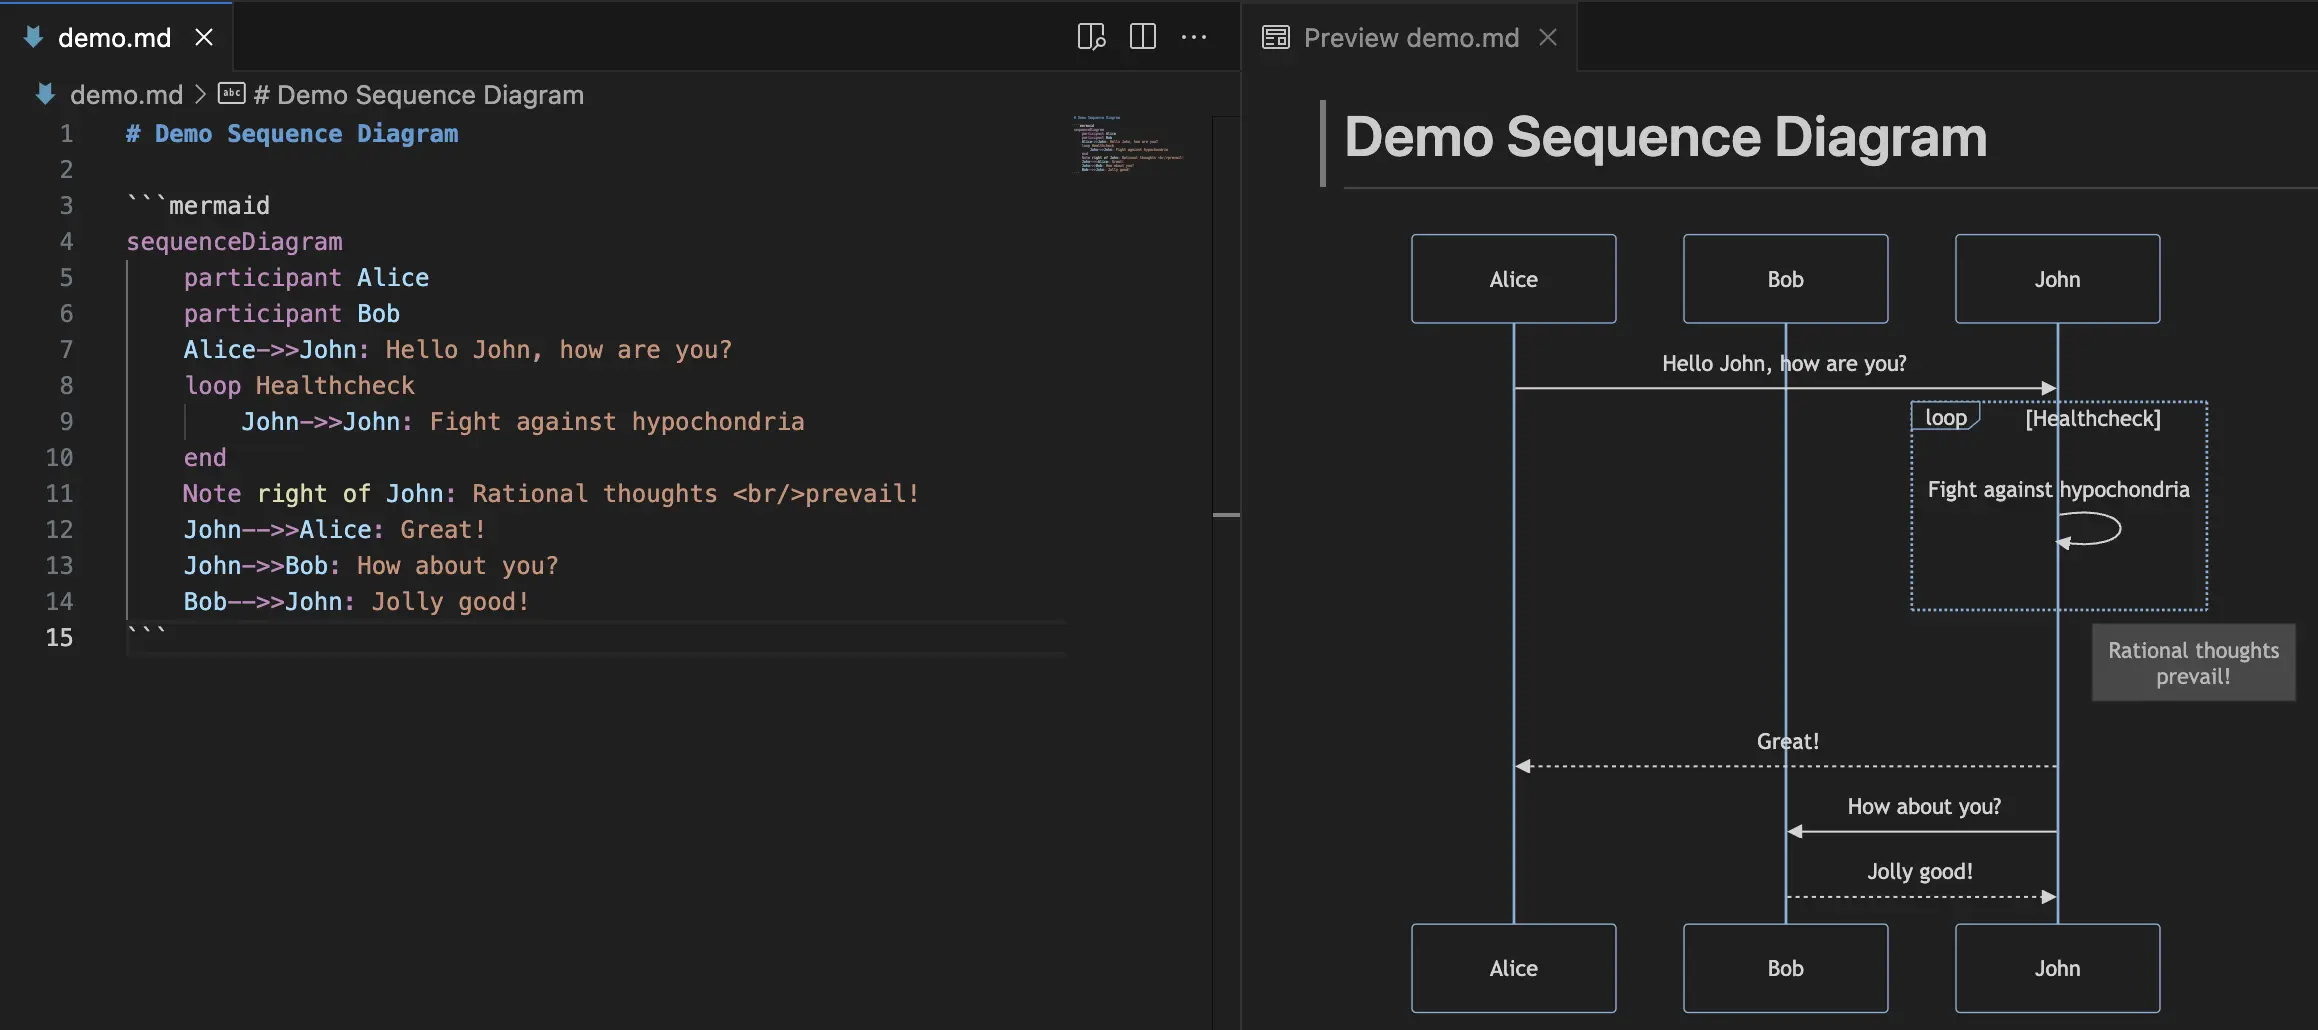Click line number 15 in gutter
The image size is (2318, 1030).
[x=59, y=638]
